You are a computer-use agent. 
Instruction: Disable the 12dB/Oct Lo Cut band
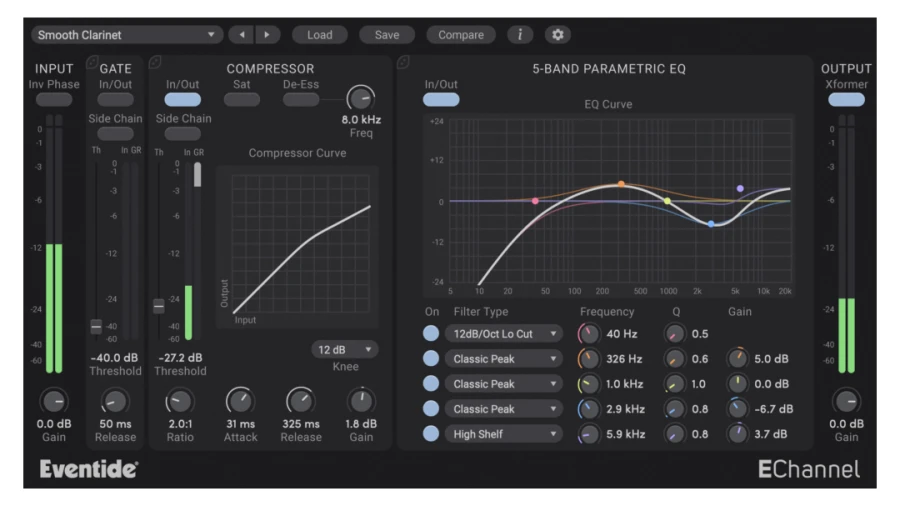(431, 333)
